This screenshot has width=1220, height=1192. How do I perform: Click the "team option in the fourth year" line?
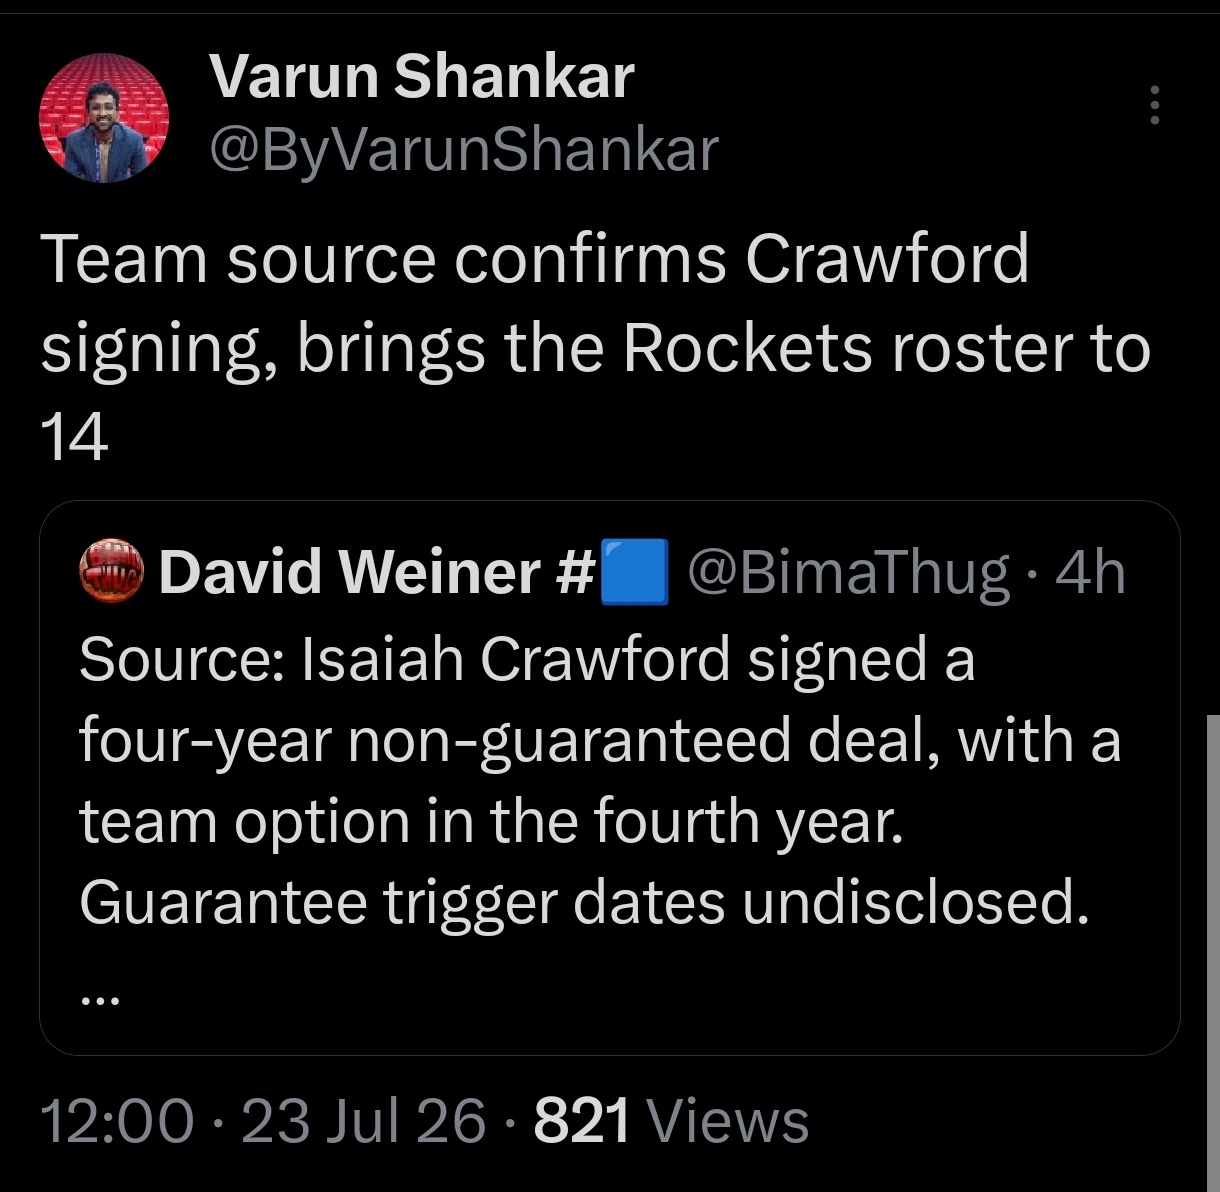(491, 822)
